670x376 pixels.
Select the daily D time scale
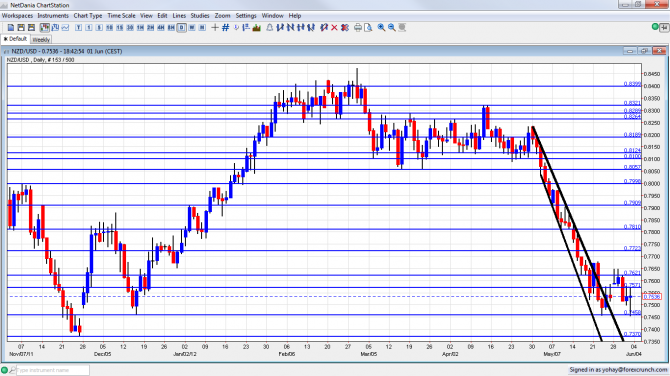(x=182, y=28)
